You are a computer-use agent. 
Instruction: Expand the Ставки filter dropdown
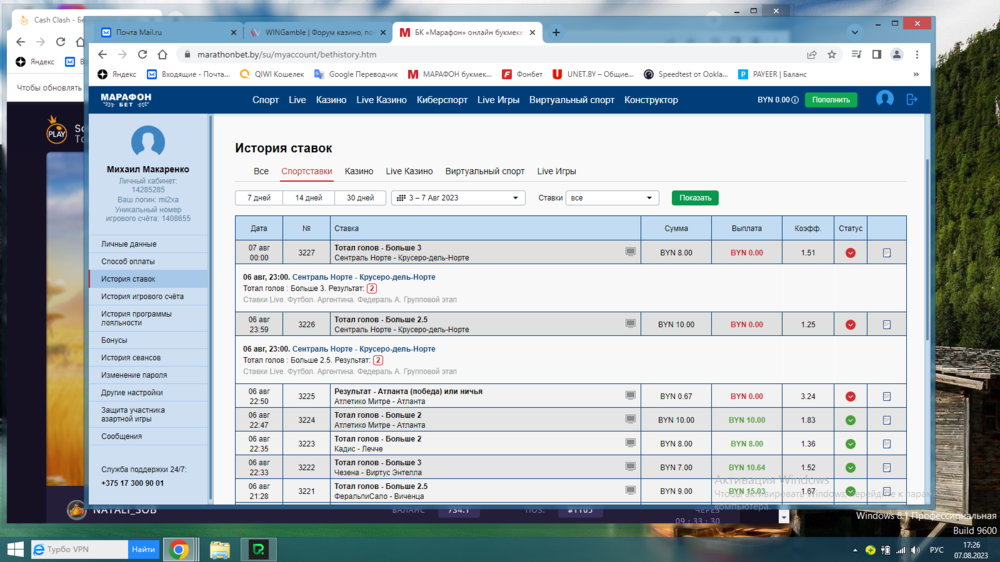612,198
